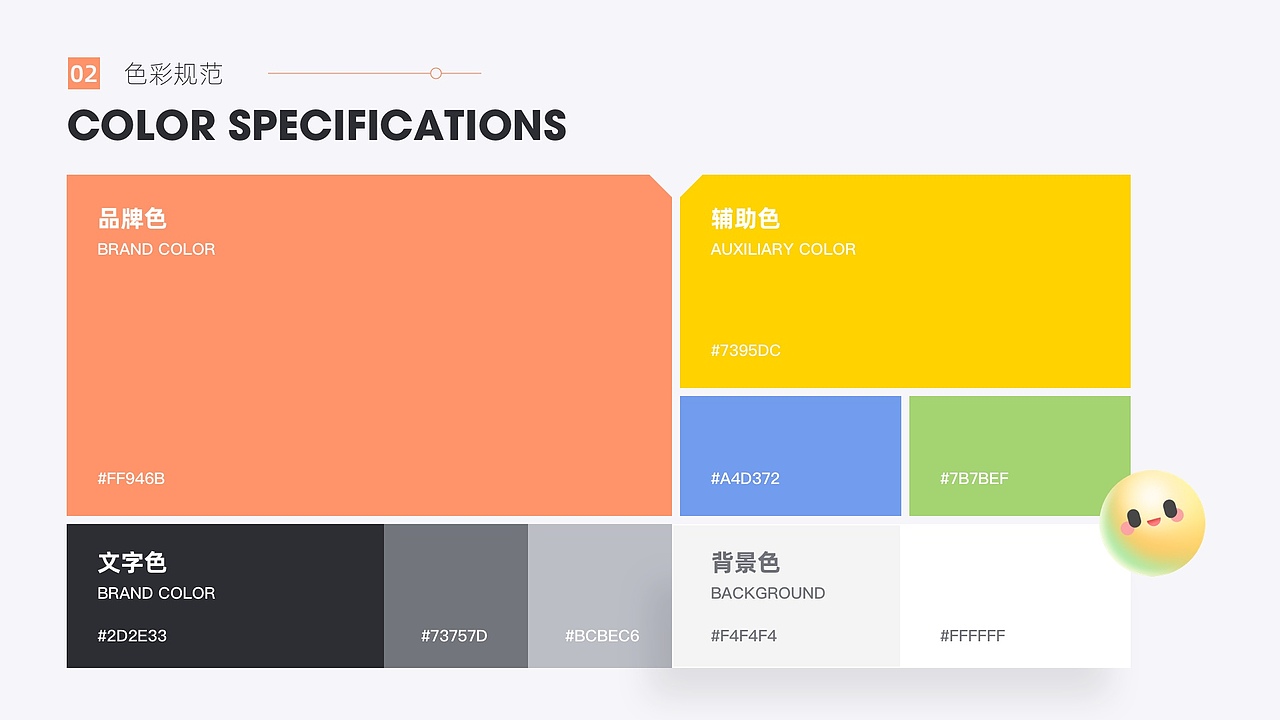Click the 'COLOR SPECIFICATIONS' title
The width and height of the screenshot is (1280, 720).
click(316, 126)
